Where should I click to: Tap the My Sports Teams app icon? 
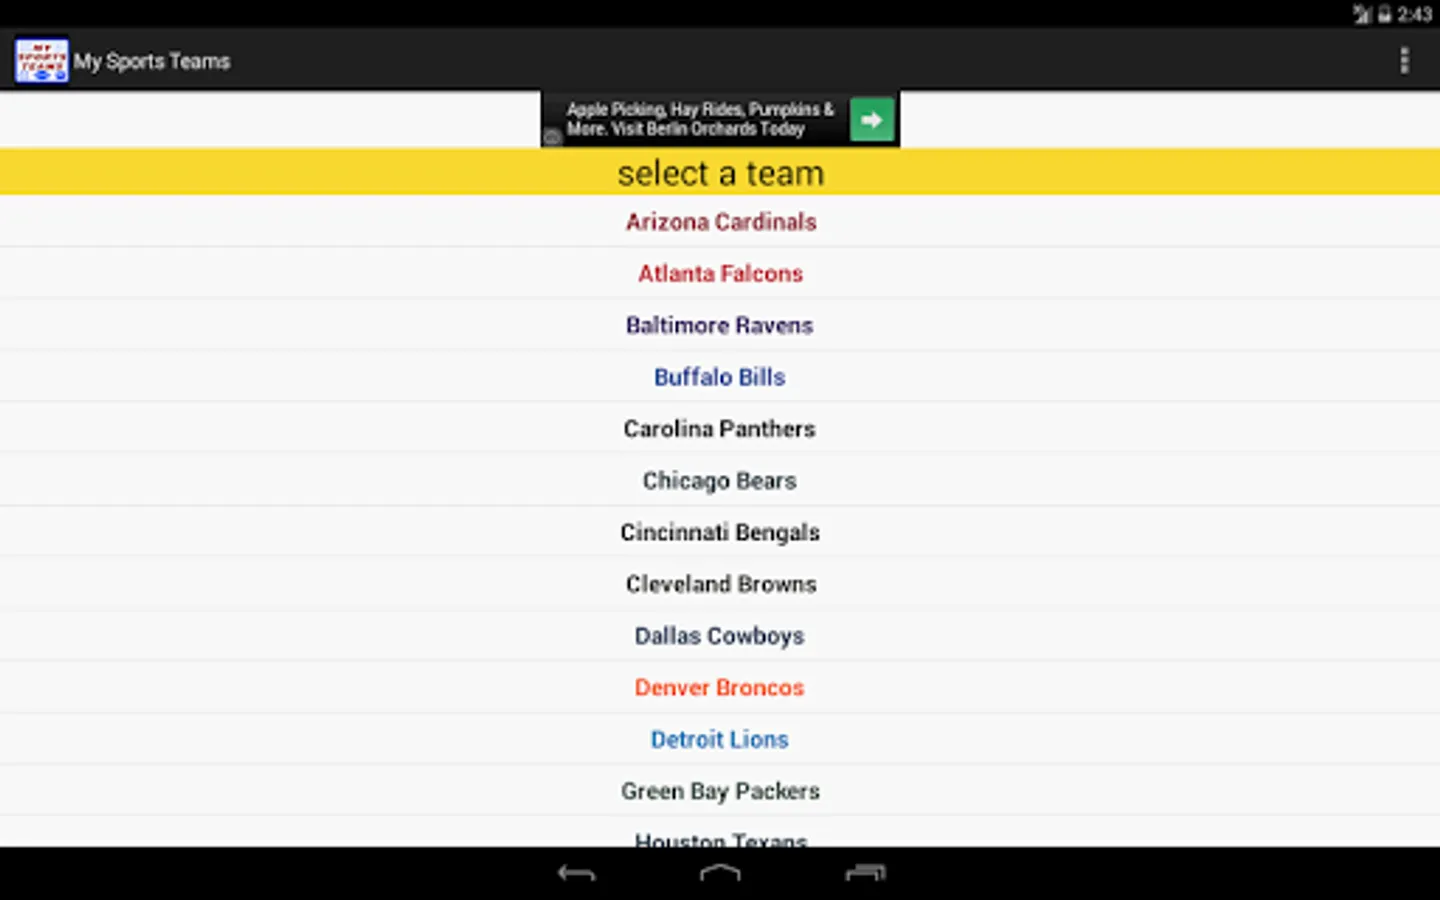pyautogui.click(x=41, y=61)
